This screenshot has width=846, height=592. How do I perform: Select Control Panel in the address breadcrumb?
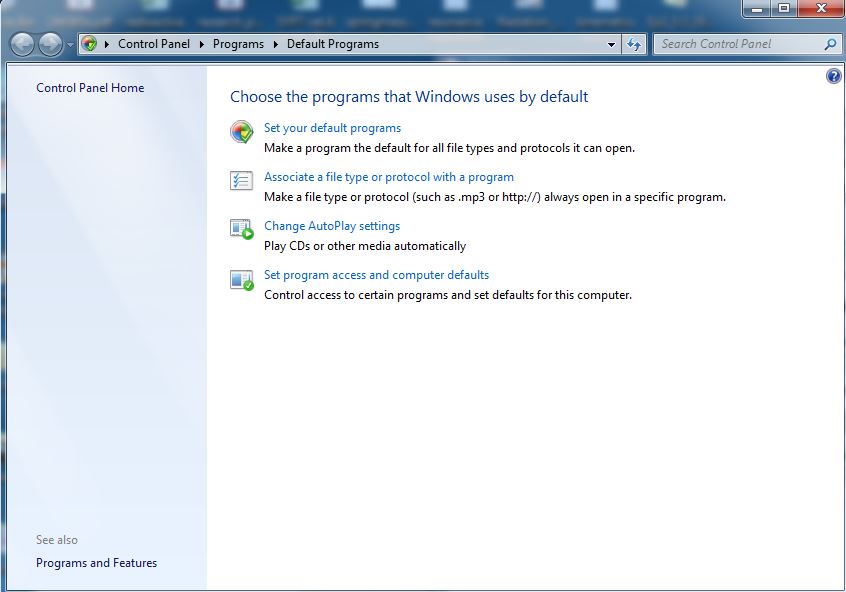click(x=154, y=44)
